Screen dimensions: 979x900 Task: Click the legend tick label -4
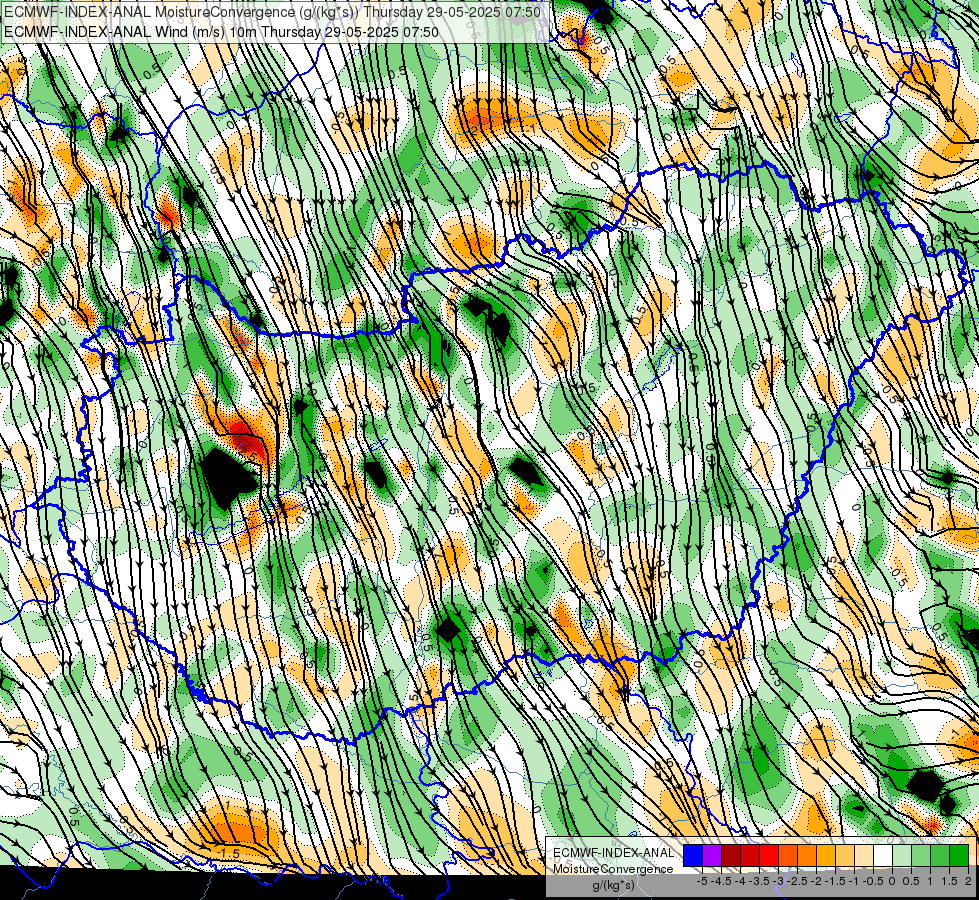click(740, 881)
